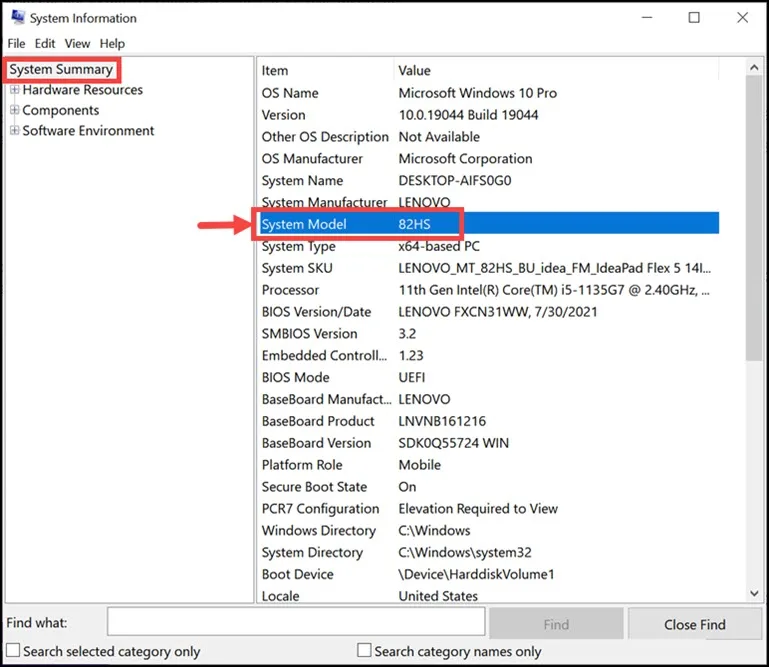Minimize the System Information window
The height and width of the screenshot is (667, 769).
click(x=647, y=18)
